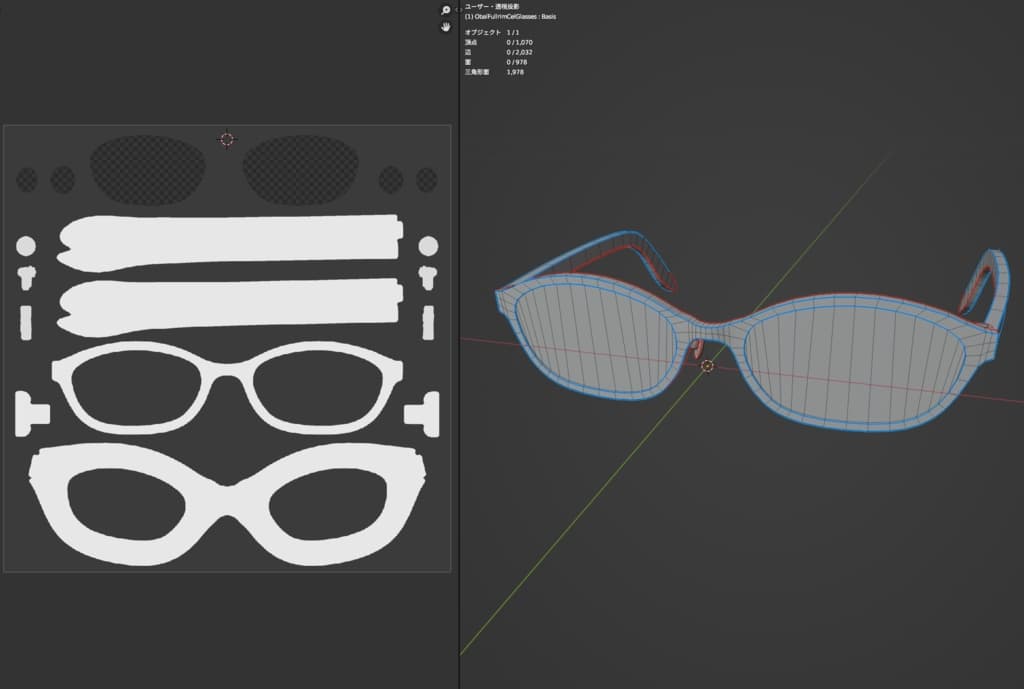
Task: Click the left lens of the 3D glasses
Action: 592,339
